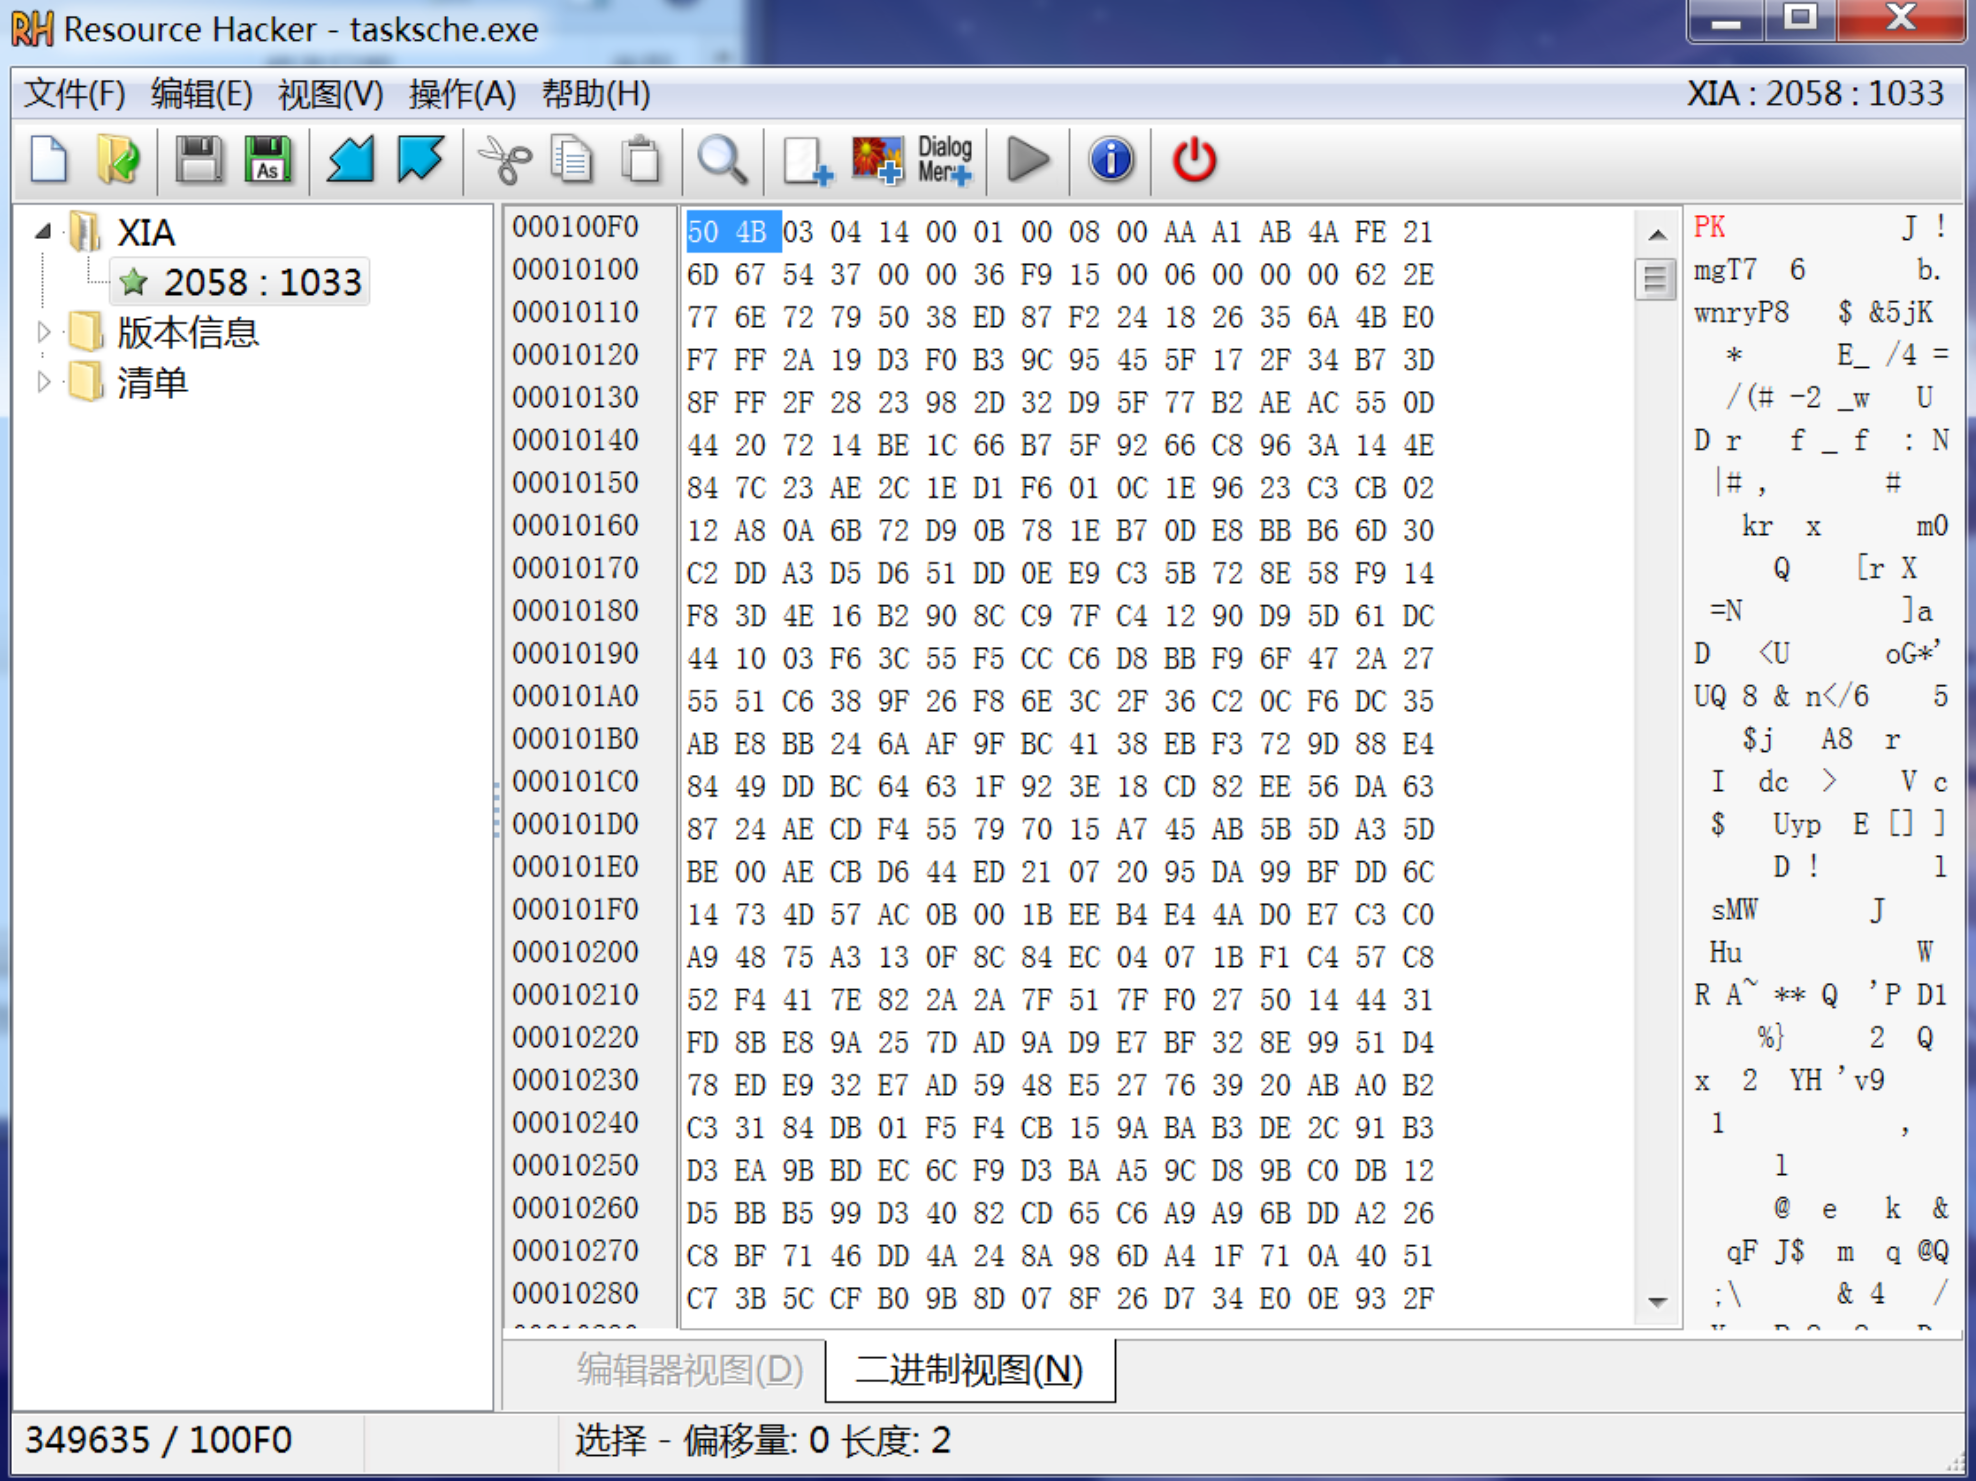Open the 操作(A) menu
The width and height of the screenshot is (1976, 1481).
click(x=462, y=94)
